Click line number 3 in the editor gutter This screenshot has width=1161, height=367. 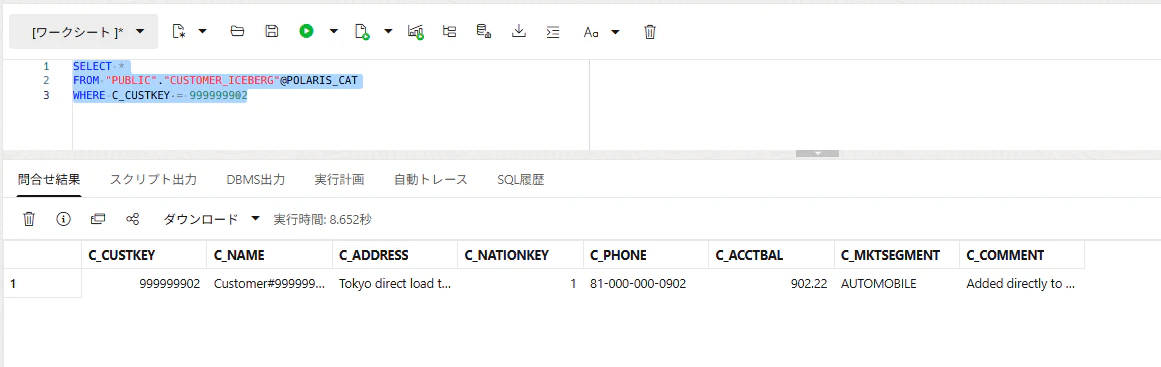tap(46, 95)
